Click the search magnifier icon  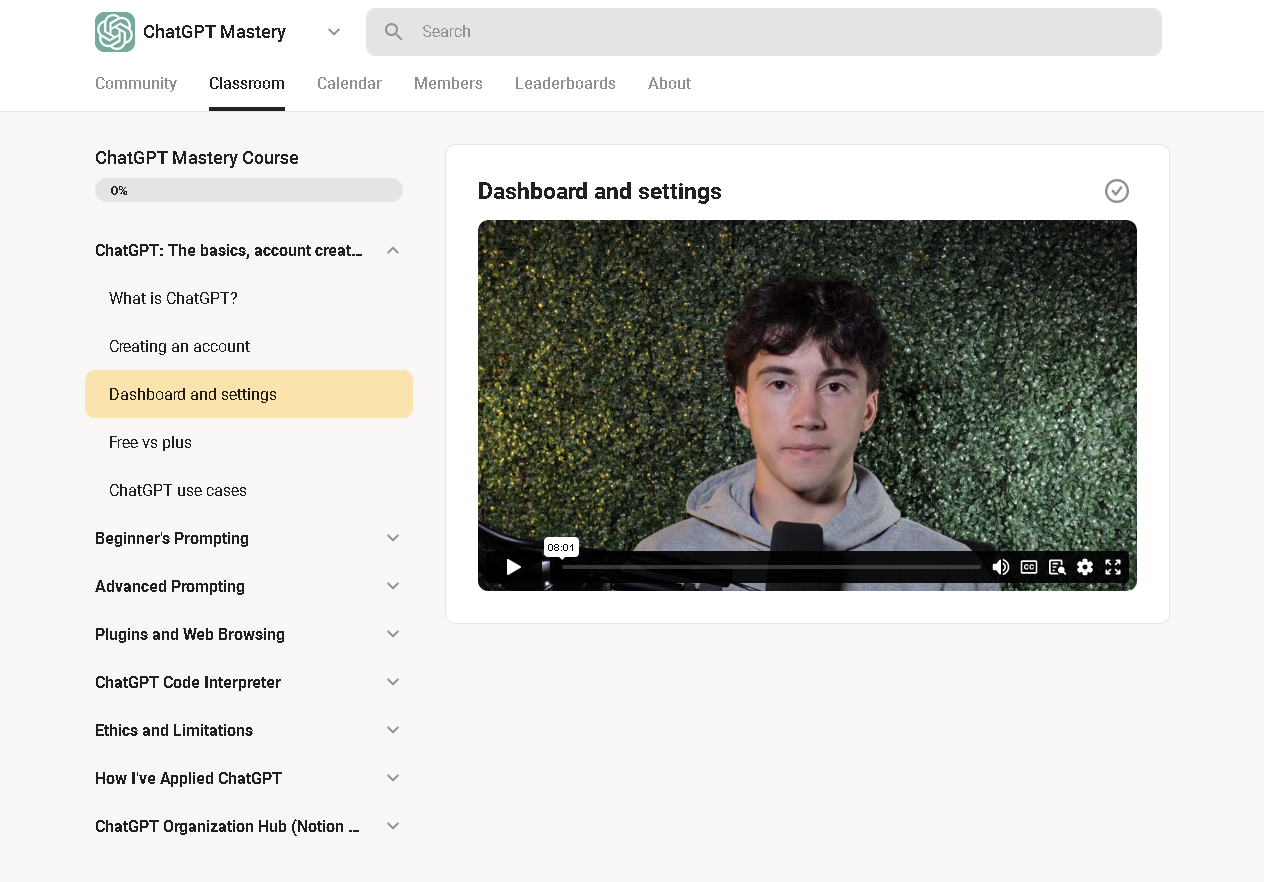[394, 32]
